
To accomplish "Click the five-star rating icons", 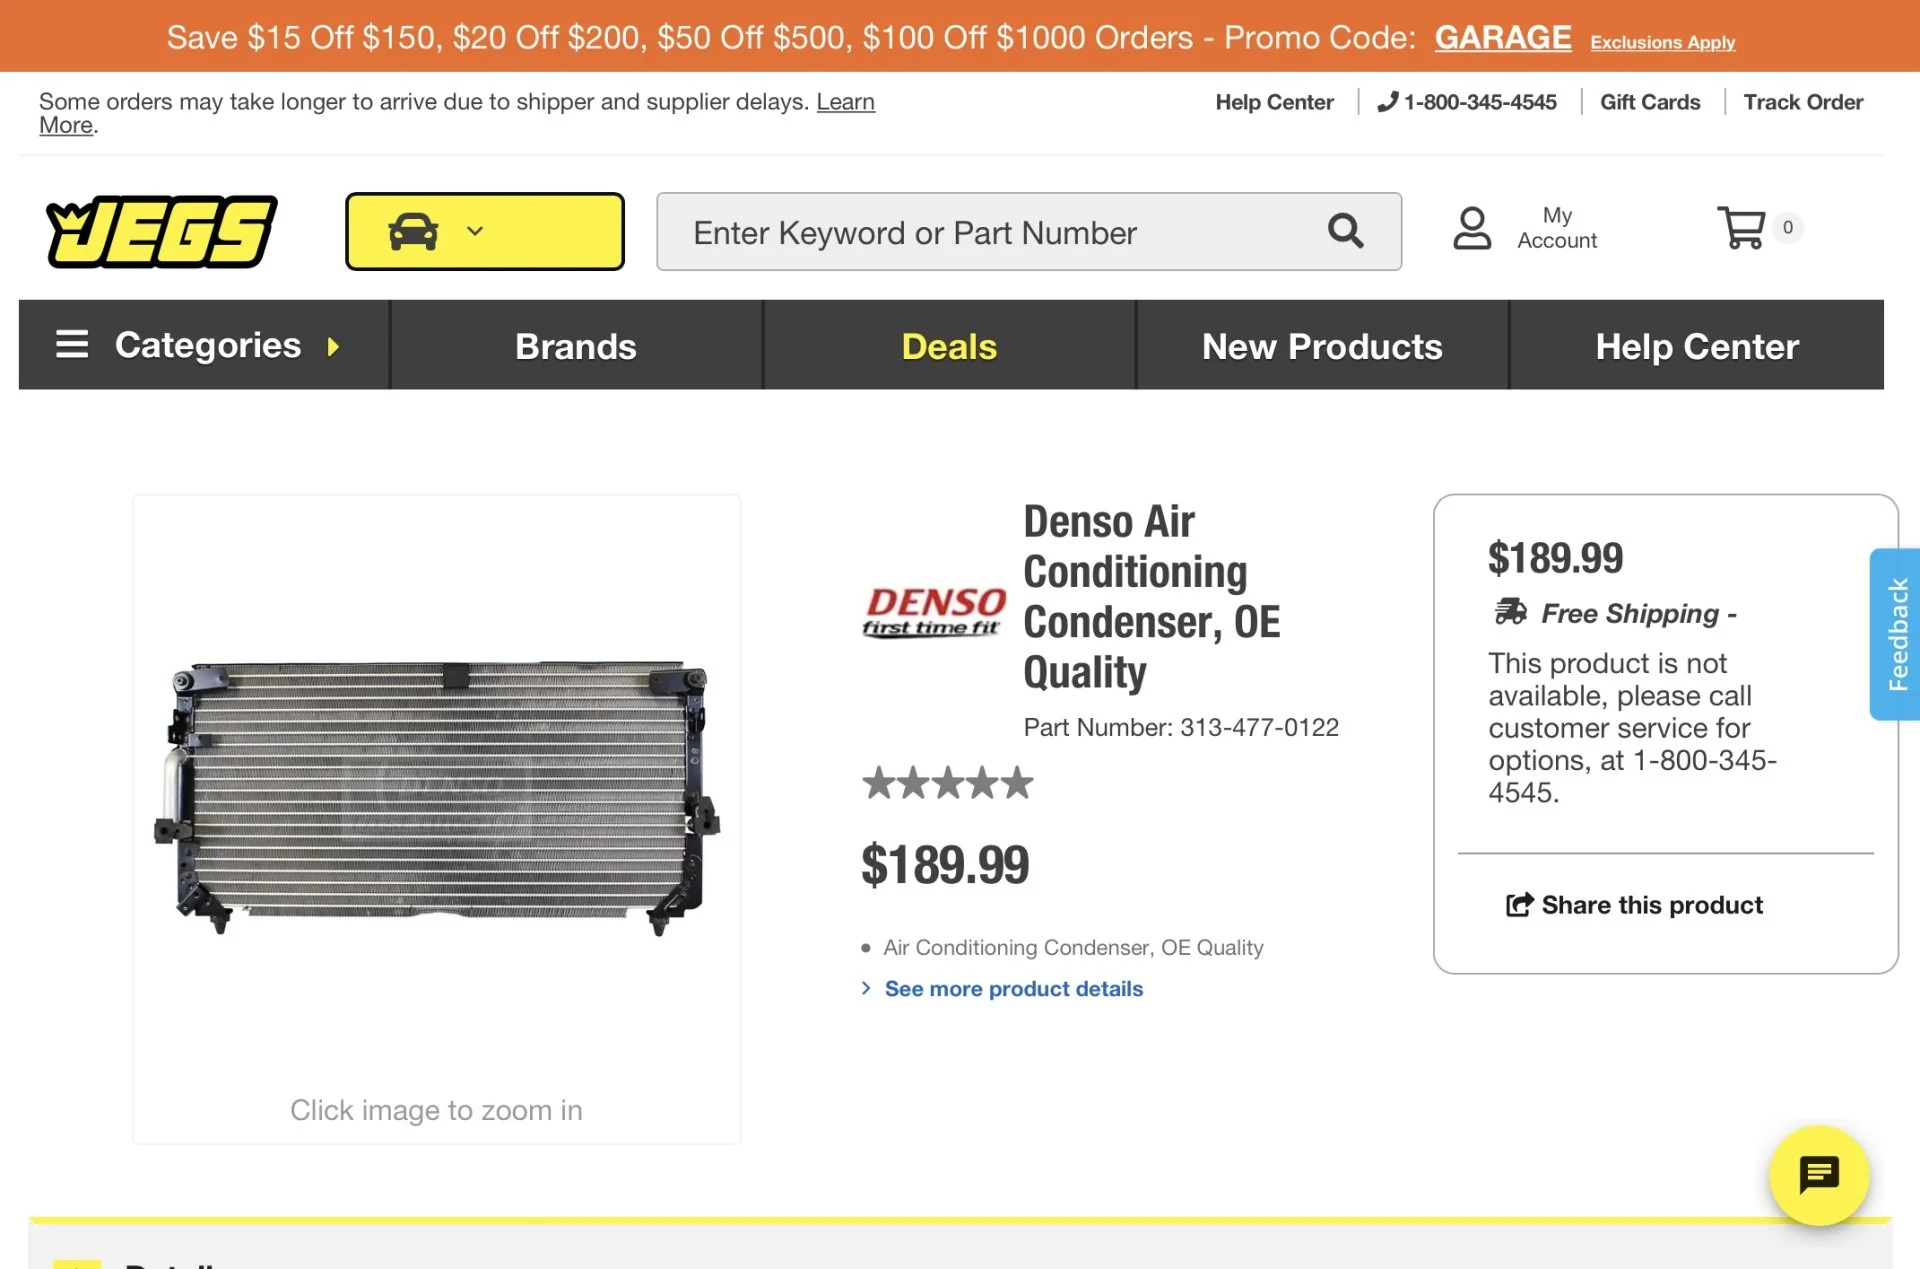I will point(947,783).
